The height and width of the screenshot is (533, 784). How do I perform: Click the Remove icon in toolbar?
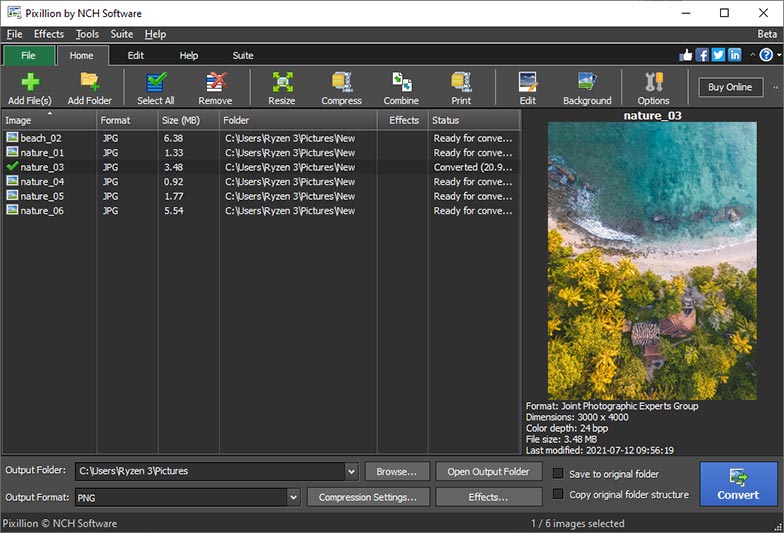[215, 87]
